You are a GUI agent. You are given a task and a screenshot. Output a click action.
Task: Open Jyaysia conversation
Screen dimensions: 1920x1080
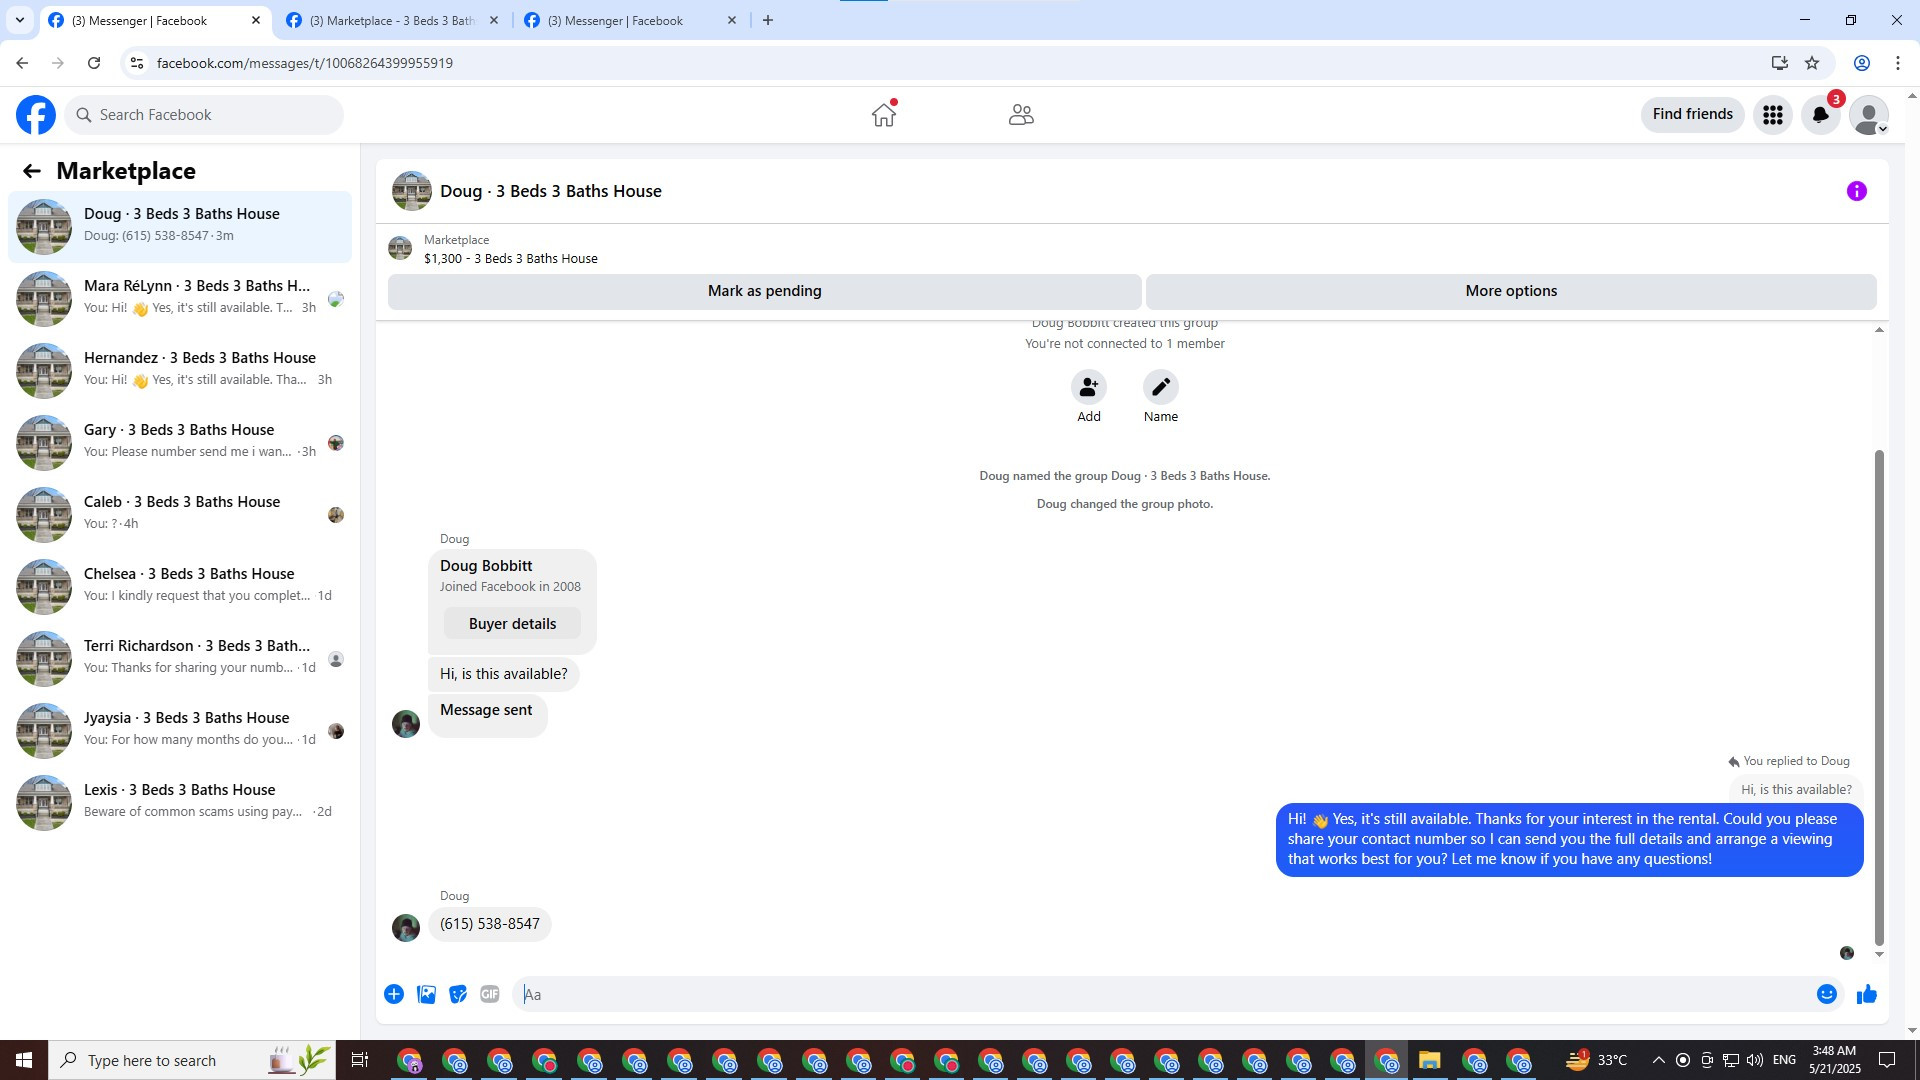pos(180,730)
